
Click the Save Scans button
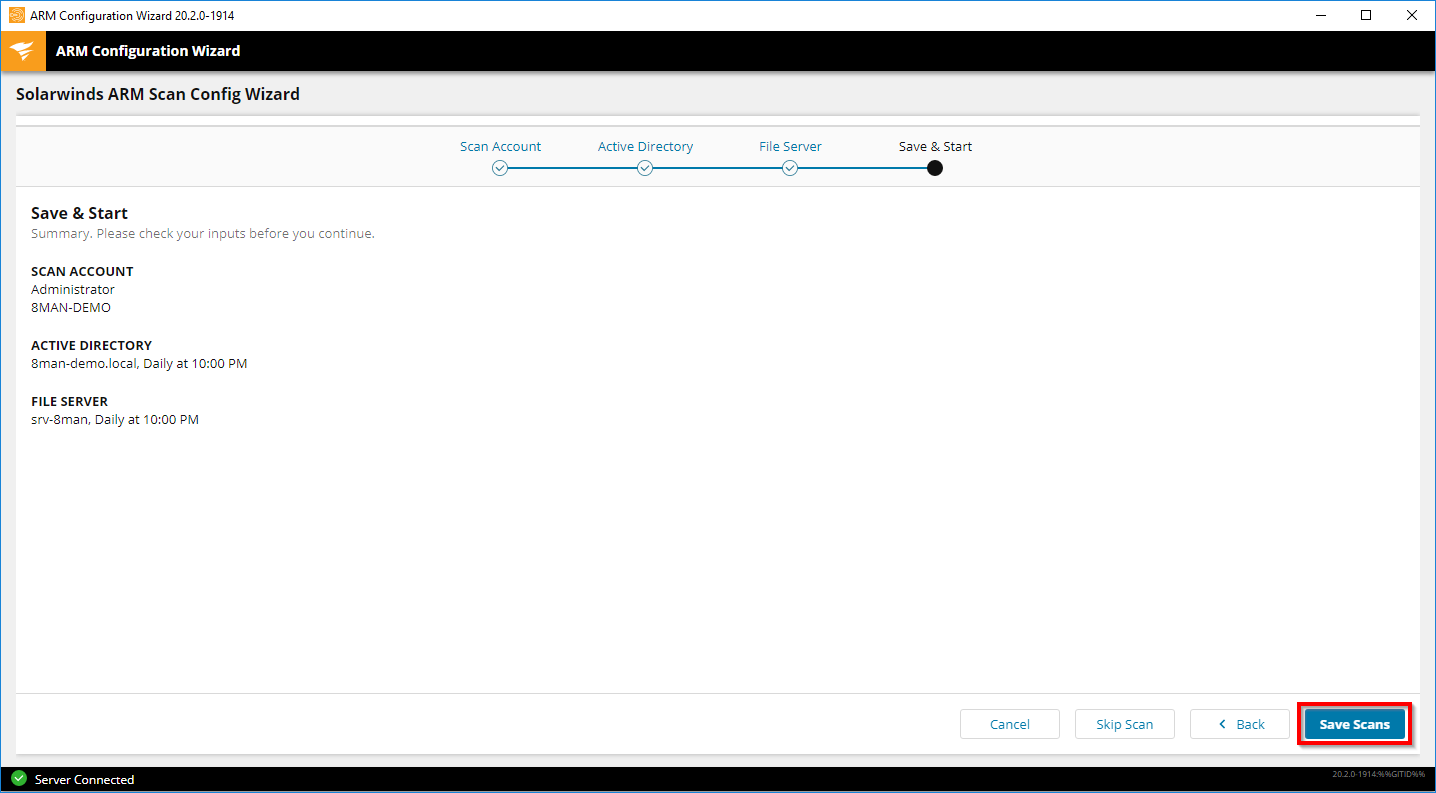click(x=1354, y=724)
